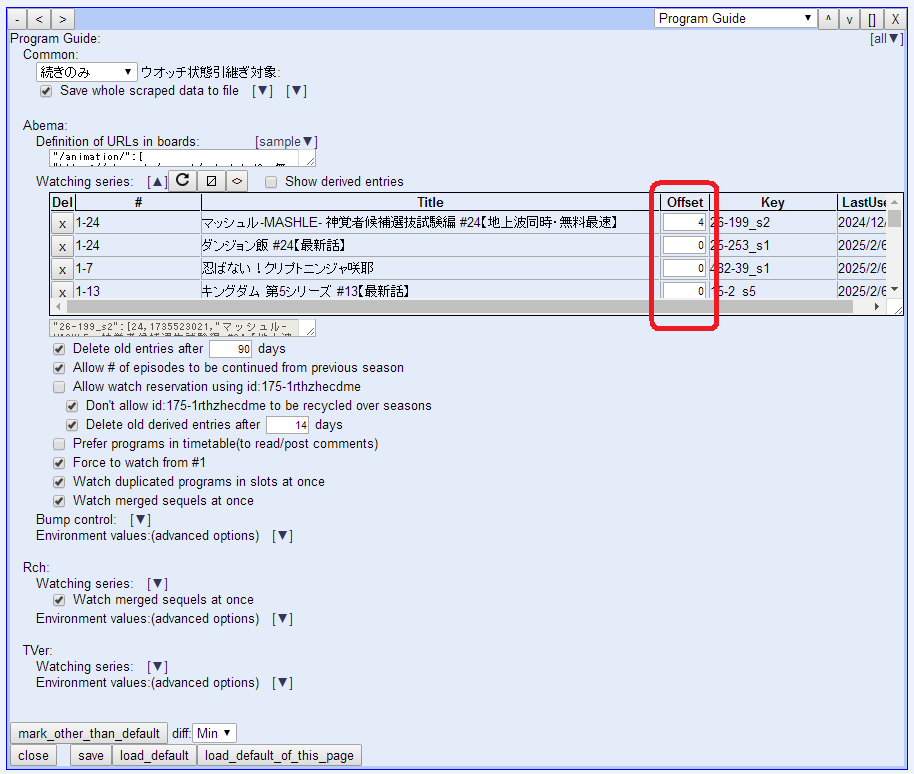Enable Prefer programs in timetable checkbox
Image resolution: width=914 pixels, height=774 pixels.
tap(59, 444)
